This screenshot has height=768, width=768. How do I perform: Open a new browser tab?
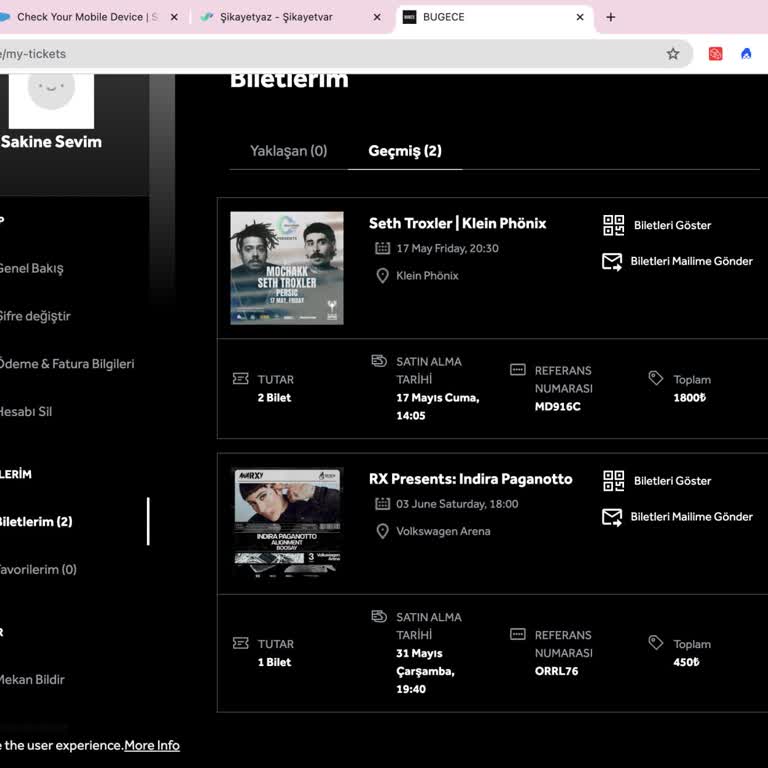611,17
